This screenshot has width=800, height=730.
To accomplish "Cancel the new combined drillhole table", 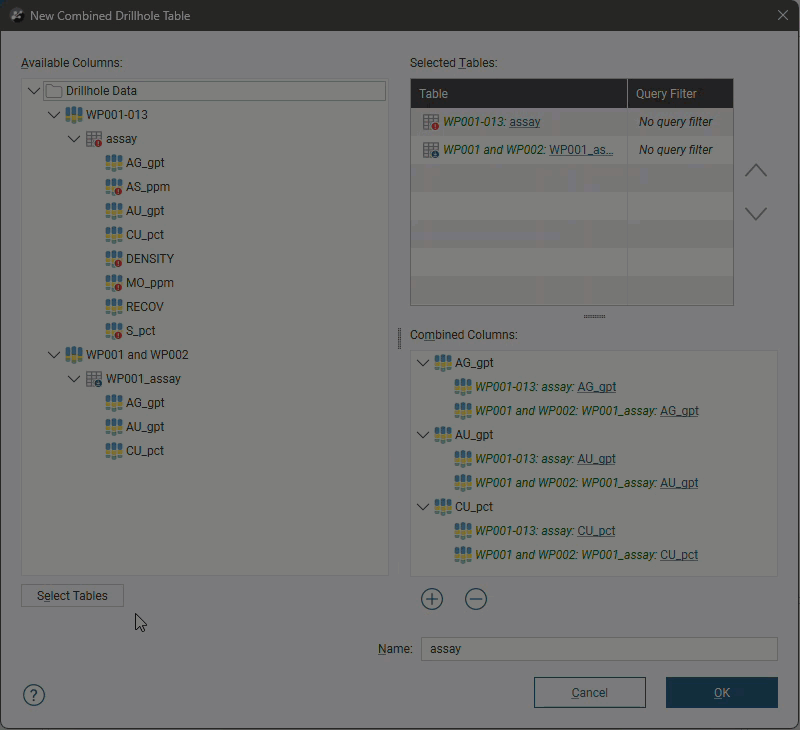I will click(589, 692).
